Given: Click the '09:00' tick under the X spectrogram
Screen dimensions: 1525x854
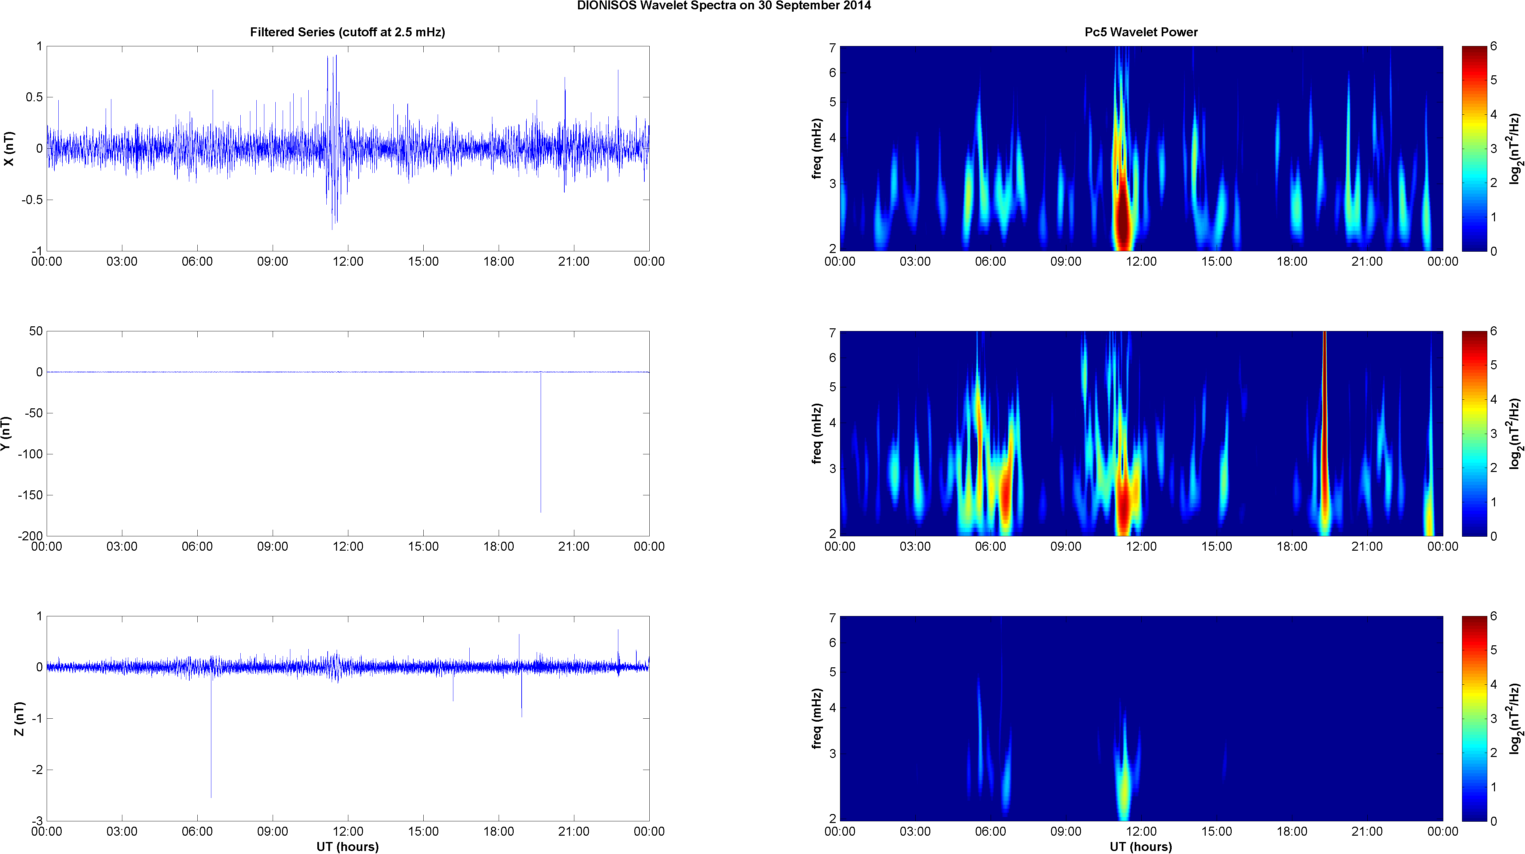Looking at the screenshot, I should [x=1066, y=262].
